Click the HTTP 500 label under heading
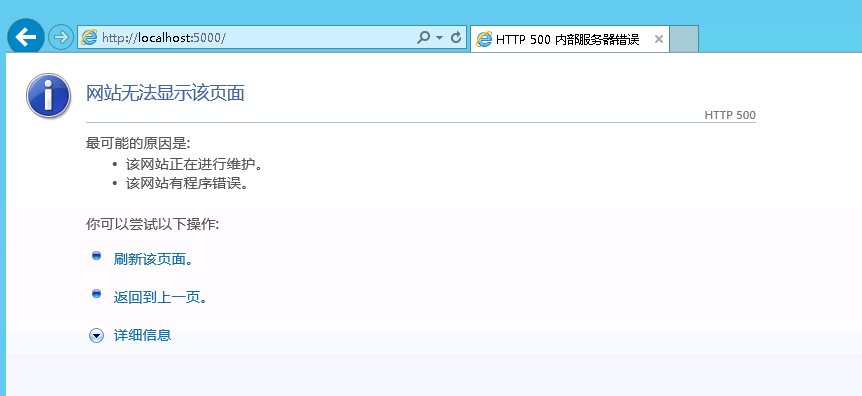The image size is (862, 396). (730, 115)
